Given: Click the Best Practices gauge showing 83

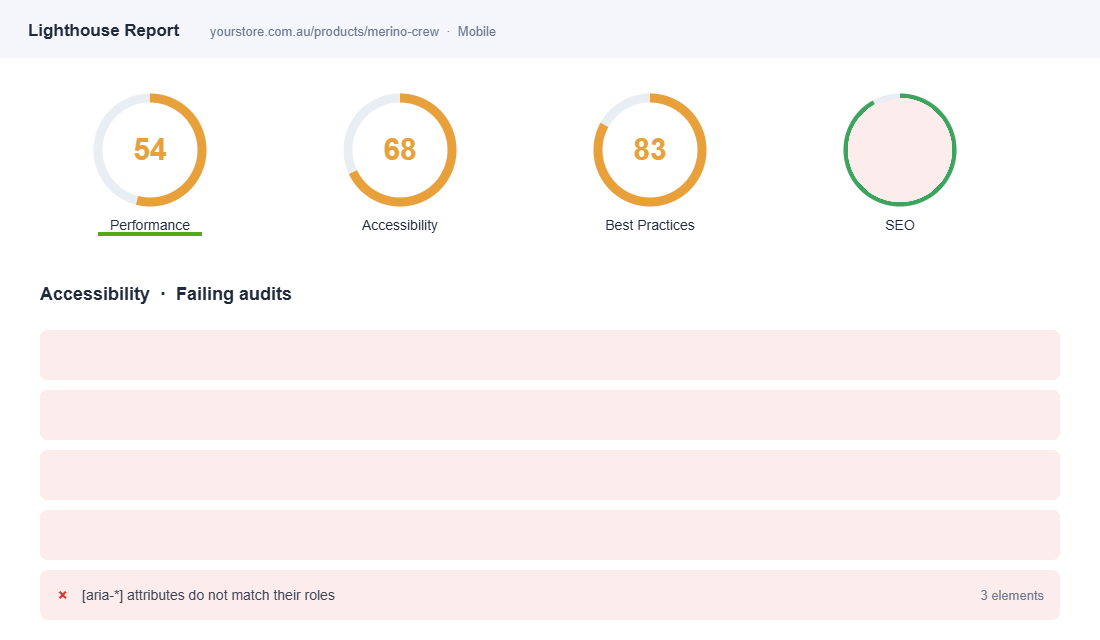Looking at the screenshot, I should coord(650,149).
